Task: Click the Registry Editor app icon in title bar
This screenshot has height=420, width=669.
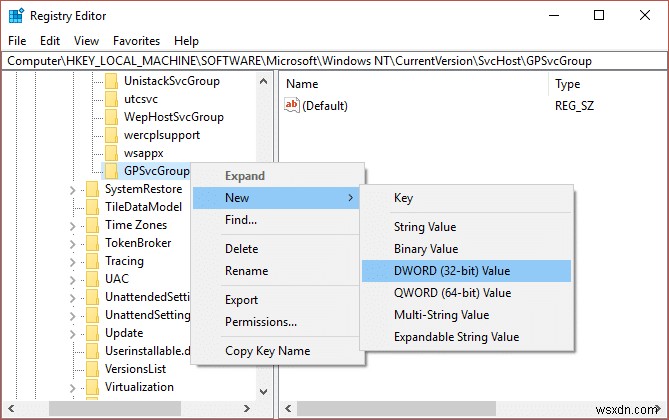Action: click(x=17, y=16)
